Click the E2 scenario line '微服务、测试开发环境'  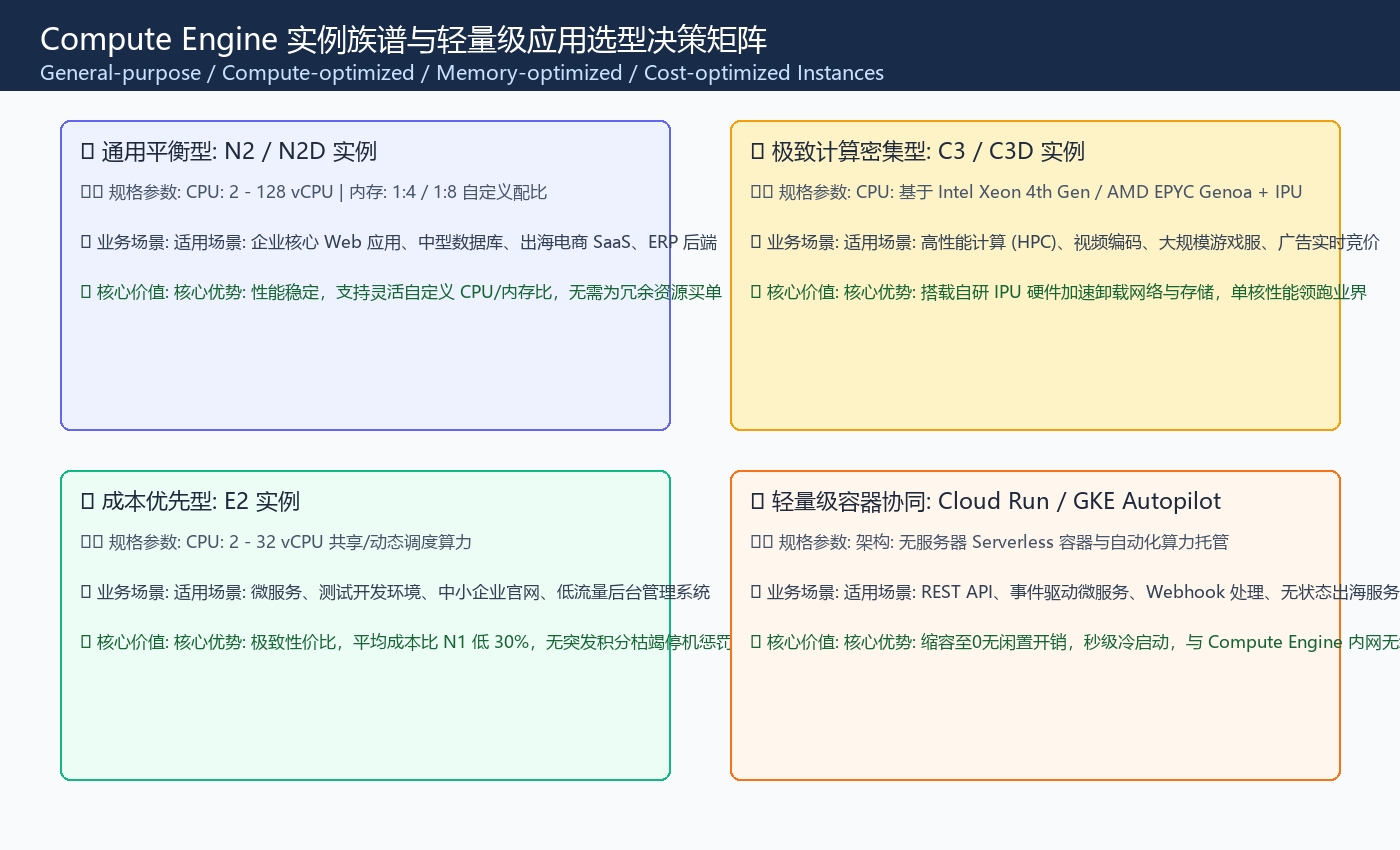[395, 592]
